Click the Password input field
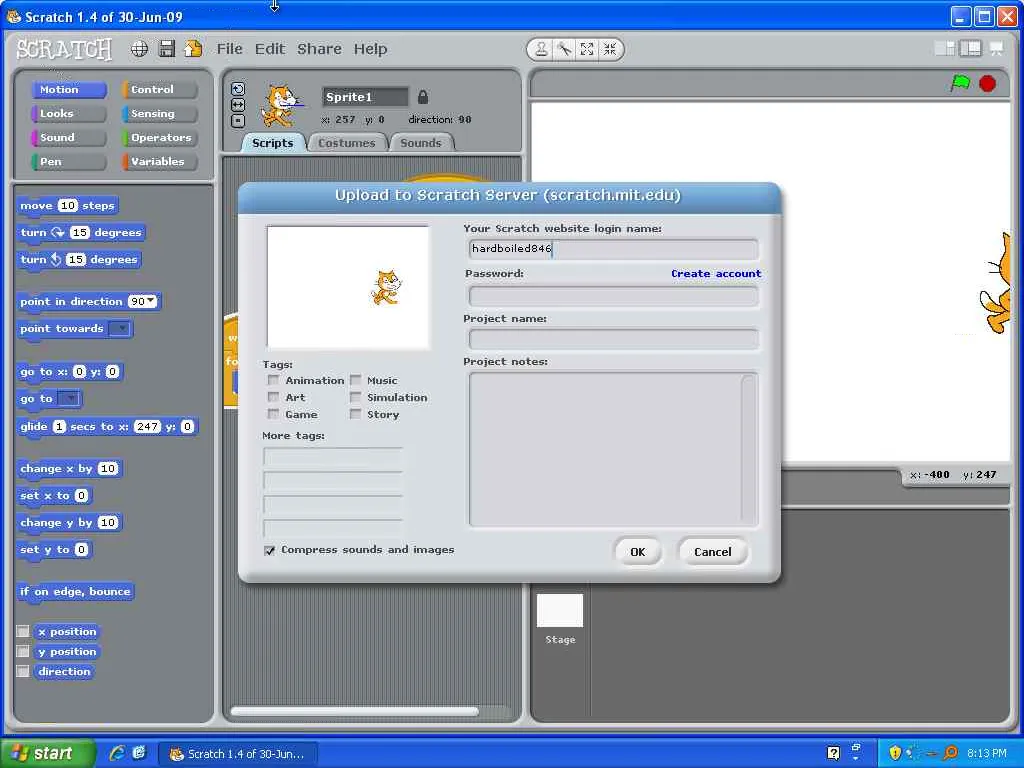1024x768 pixels. [613, 296]
